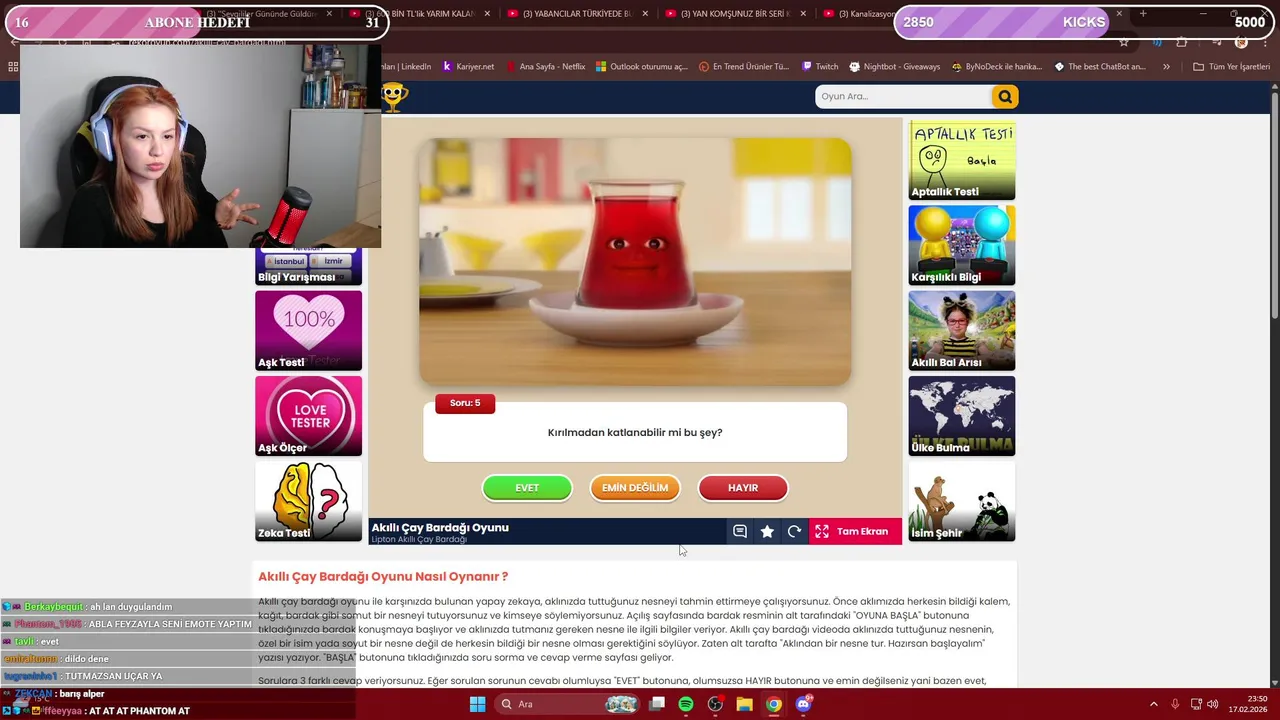The image size is (1280, 720).
Task: Click the question text Kırılmadan katlanabilir mi
Action: coord(635,433)
